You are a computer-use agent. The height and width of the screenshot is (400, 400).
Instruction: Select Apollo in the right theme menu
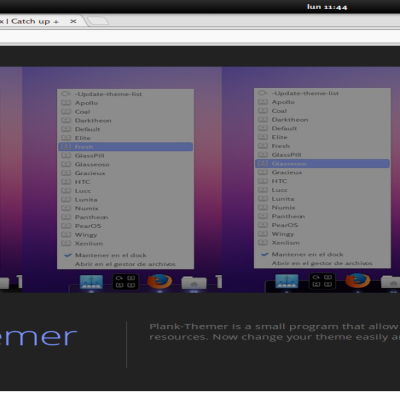322,102
